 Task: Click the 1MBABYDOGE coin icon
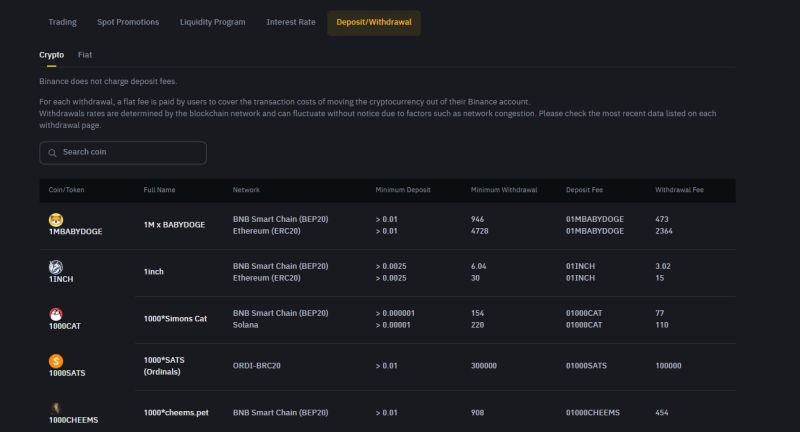point(56,220)
